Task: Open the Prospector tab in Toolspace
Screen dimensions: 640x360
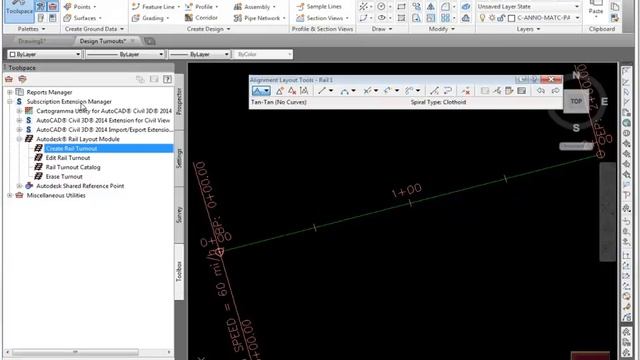Action: (x=179, y=101)
